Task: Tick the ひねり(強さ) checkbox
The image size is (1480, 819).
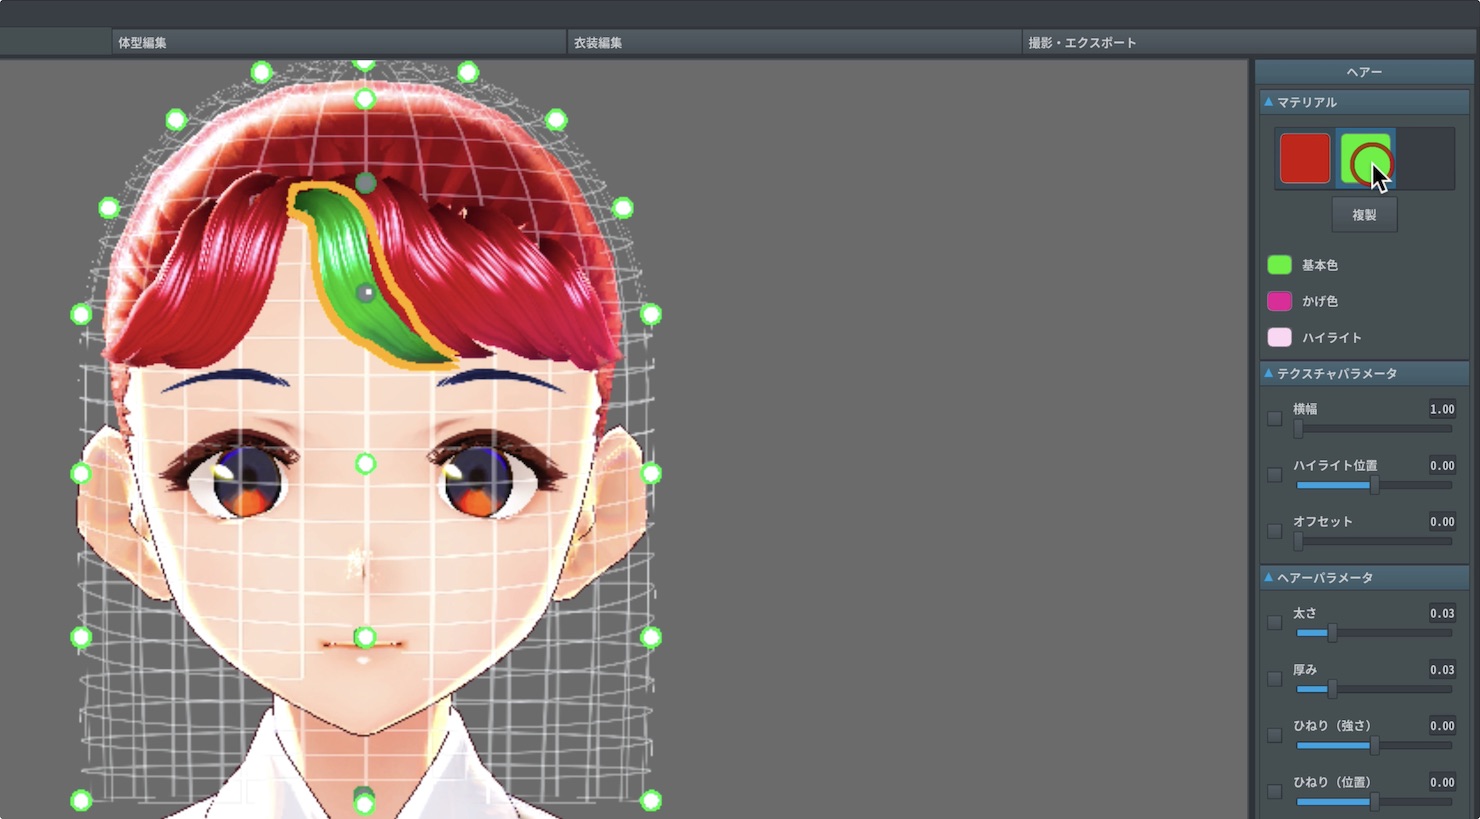Action: point(1274,735)
